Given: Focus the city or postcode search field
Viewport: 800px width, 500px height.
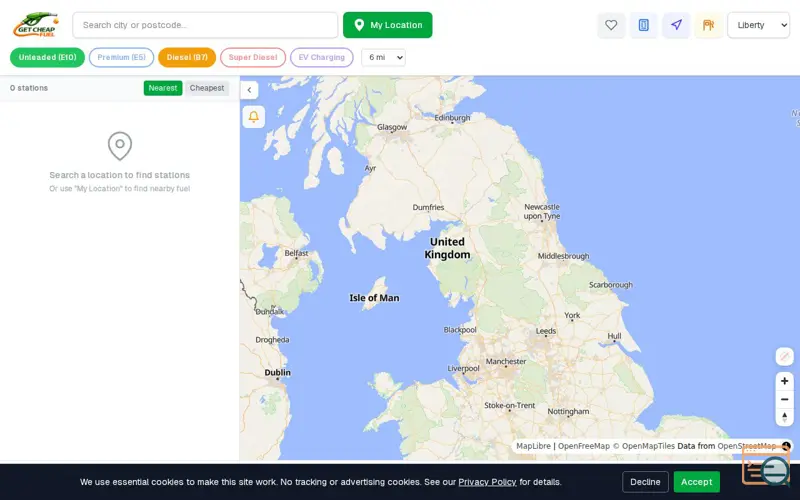Looking at the screenshot, I should [x=205, y=25].
